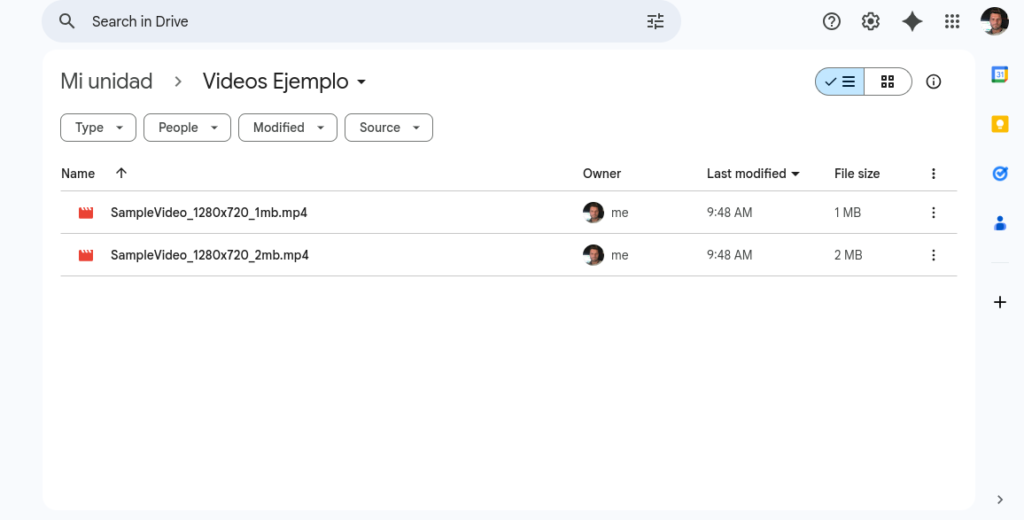Open Drive settings gear icon

pyautogui.click(x=871, y=22)
